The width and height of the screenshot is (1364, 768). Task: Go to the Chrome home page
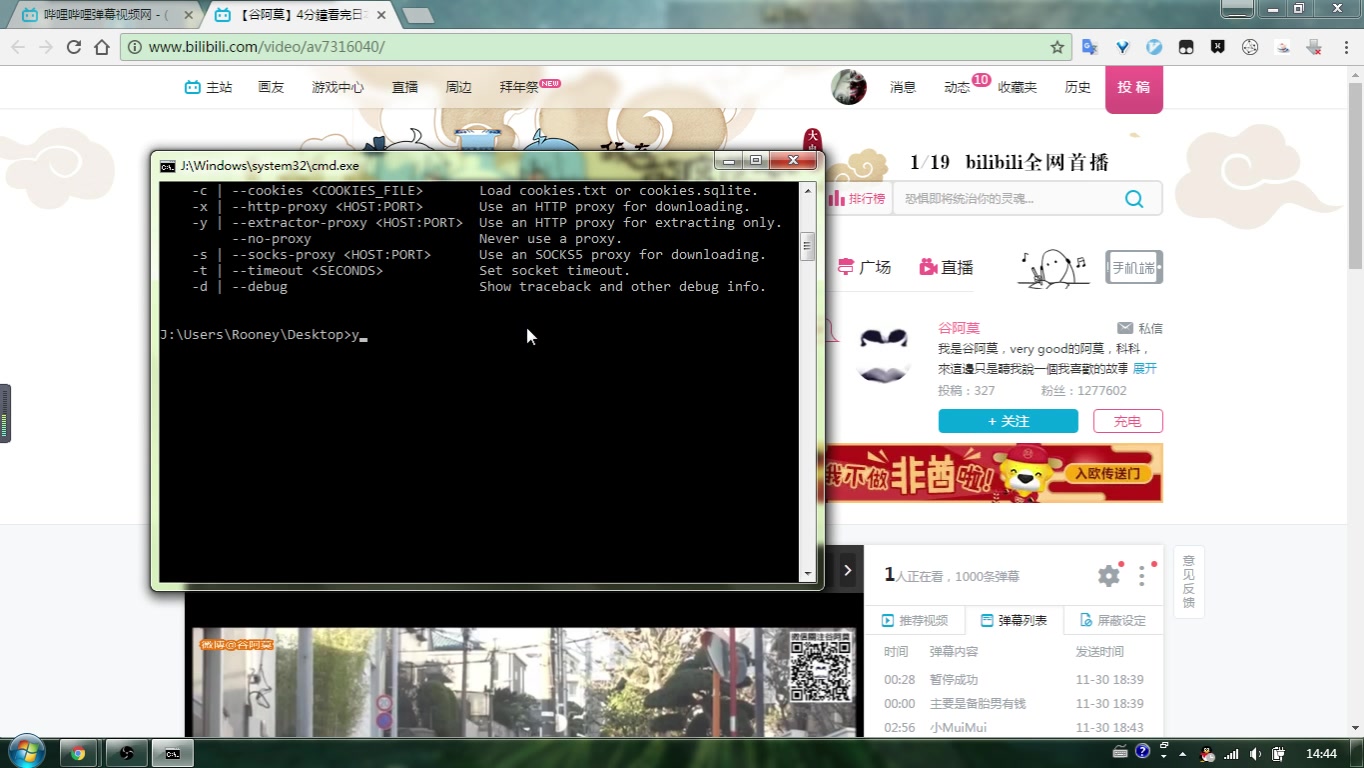[102, 47]
